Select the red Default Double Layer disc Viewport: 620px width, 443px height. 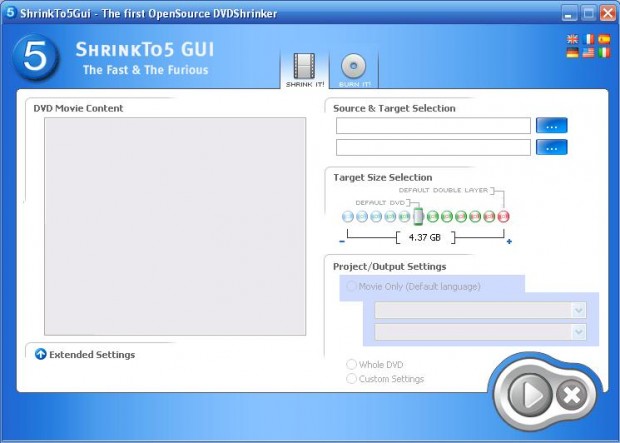(x=503, y=216)
